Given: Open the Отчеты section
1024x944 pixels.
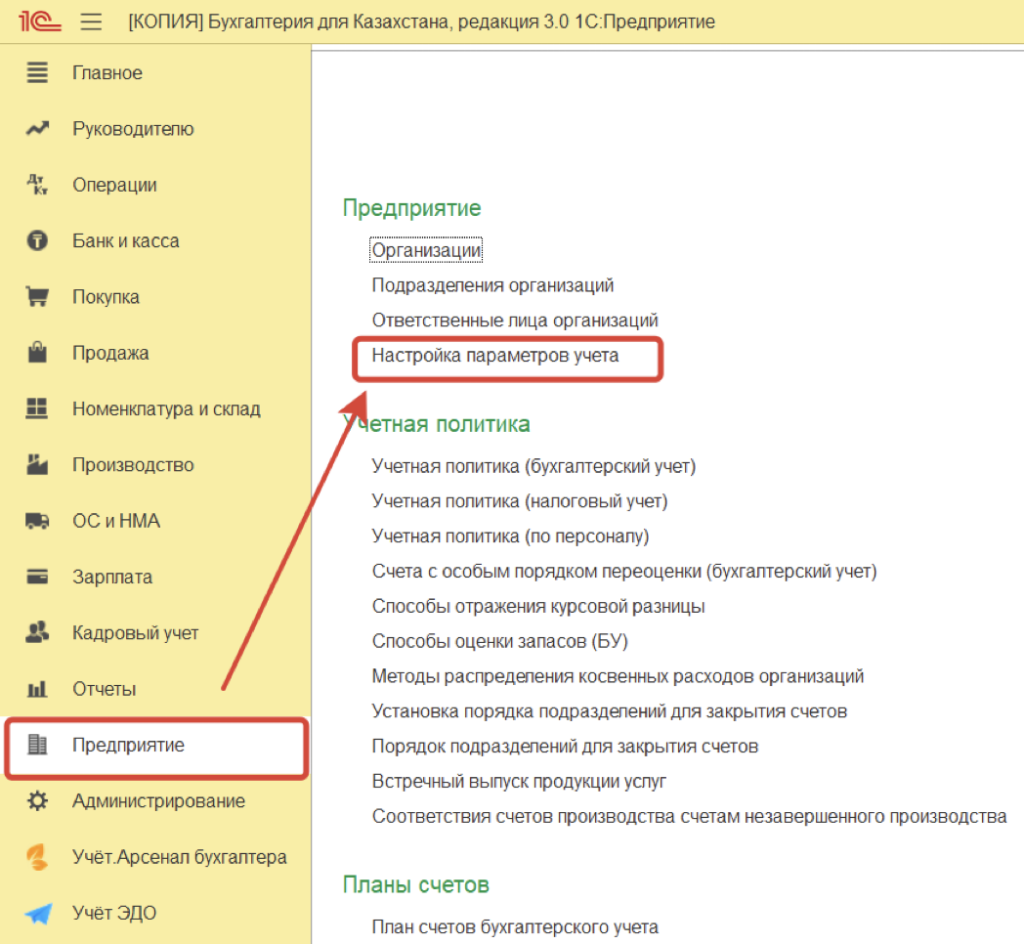Looking at the screenshot, I should [x=104, y=689].
